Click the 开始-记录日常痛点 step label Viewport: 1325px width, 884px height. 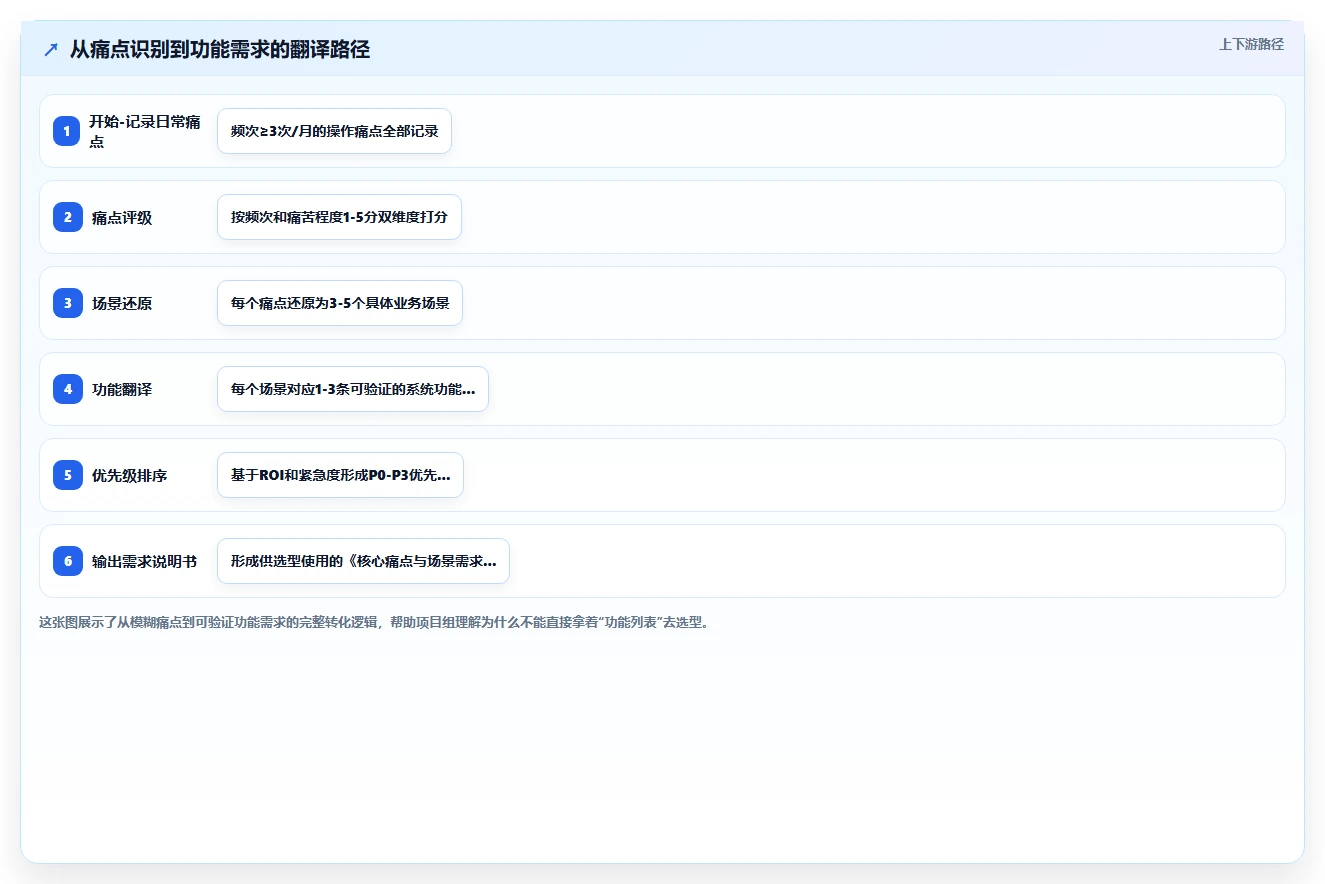pos(146,131)
